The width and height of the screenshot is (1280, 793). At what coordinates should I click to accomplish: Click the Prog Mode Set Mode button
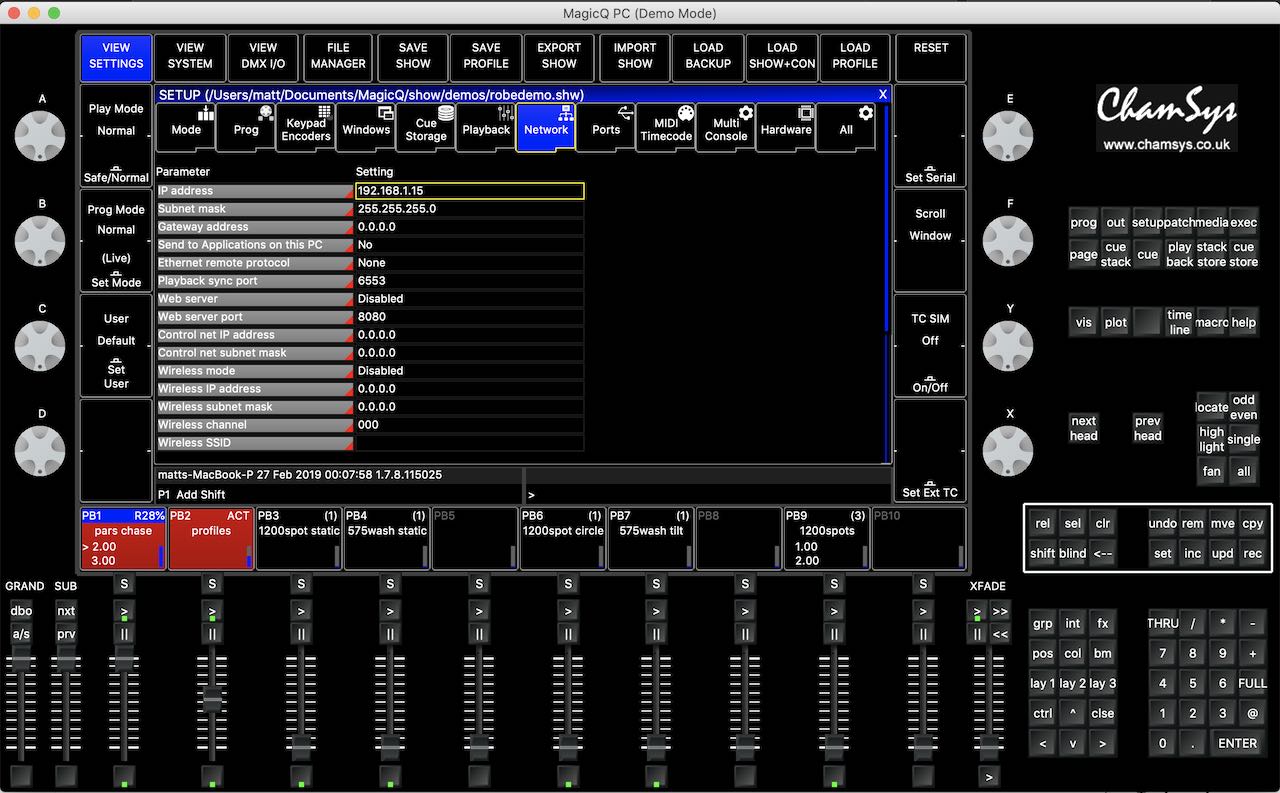click(x=116, y=241)
